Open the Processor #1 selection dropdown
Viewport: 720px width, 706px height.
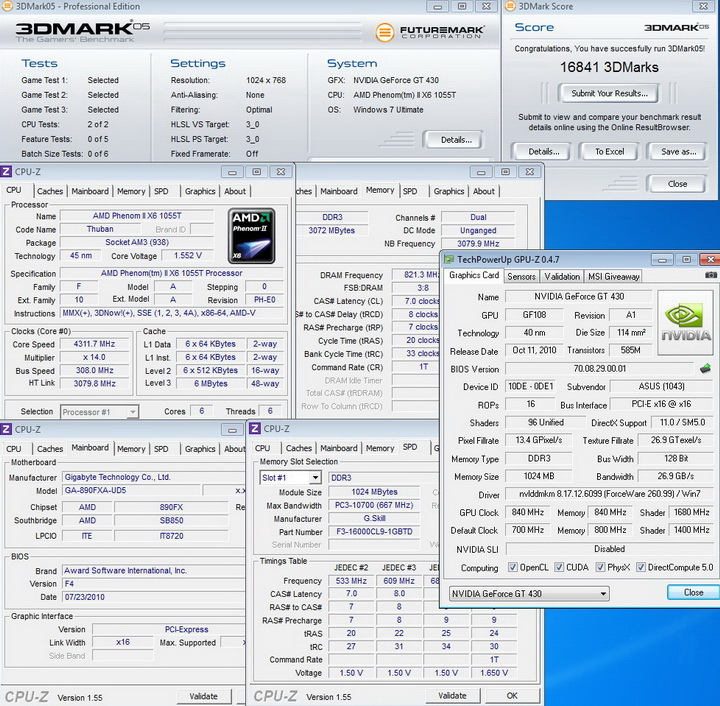click(x=99, y=412)
